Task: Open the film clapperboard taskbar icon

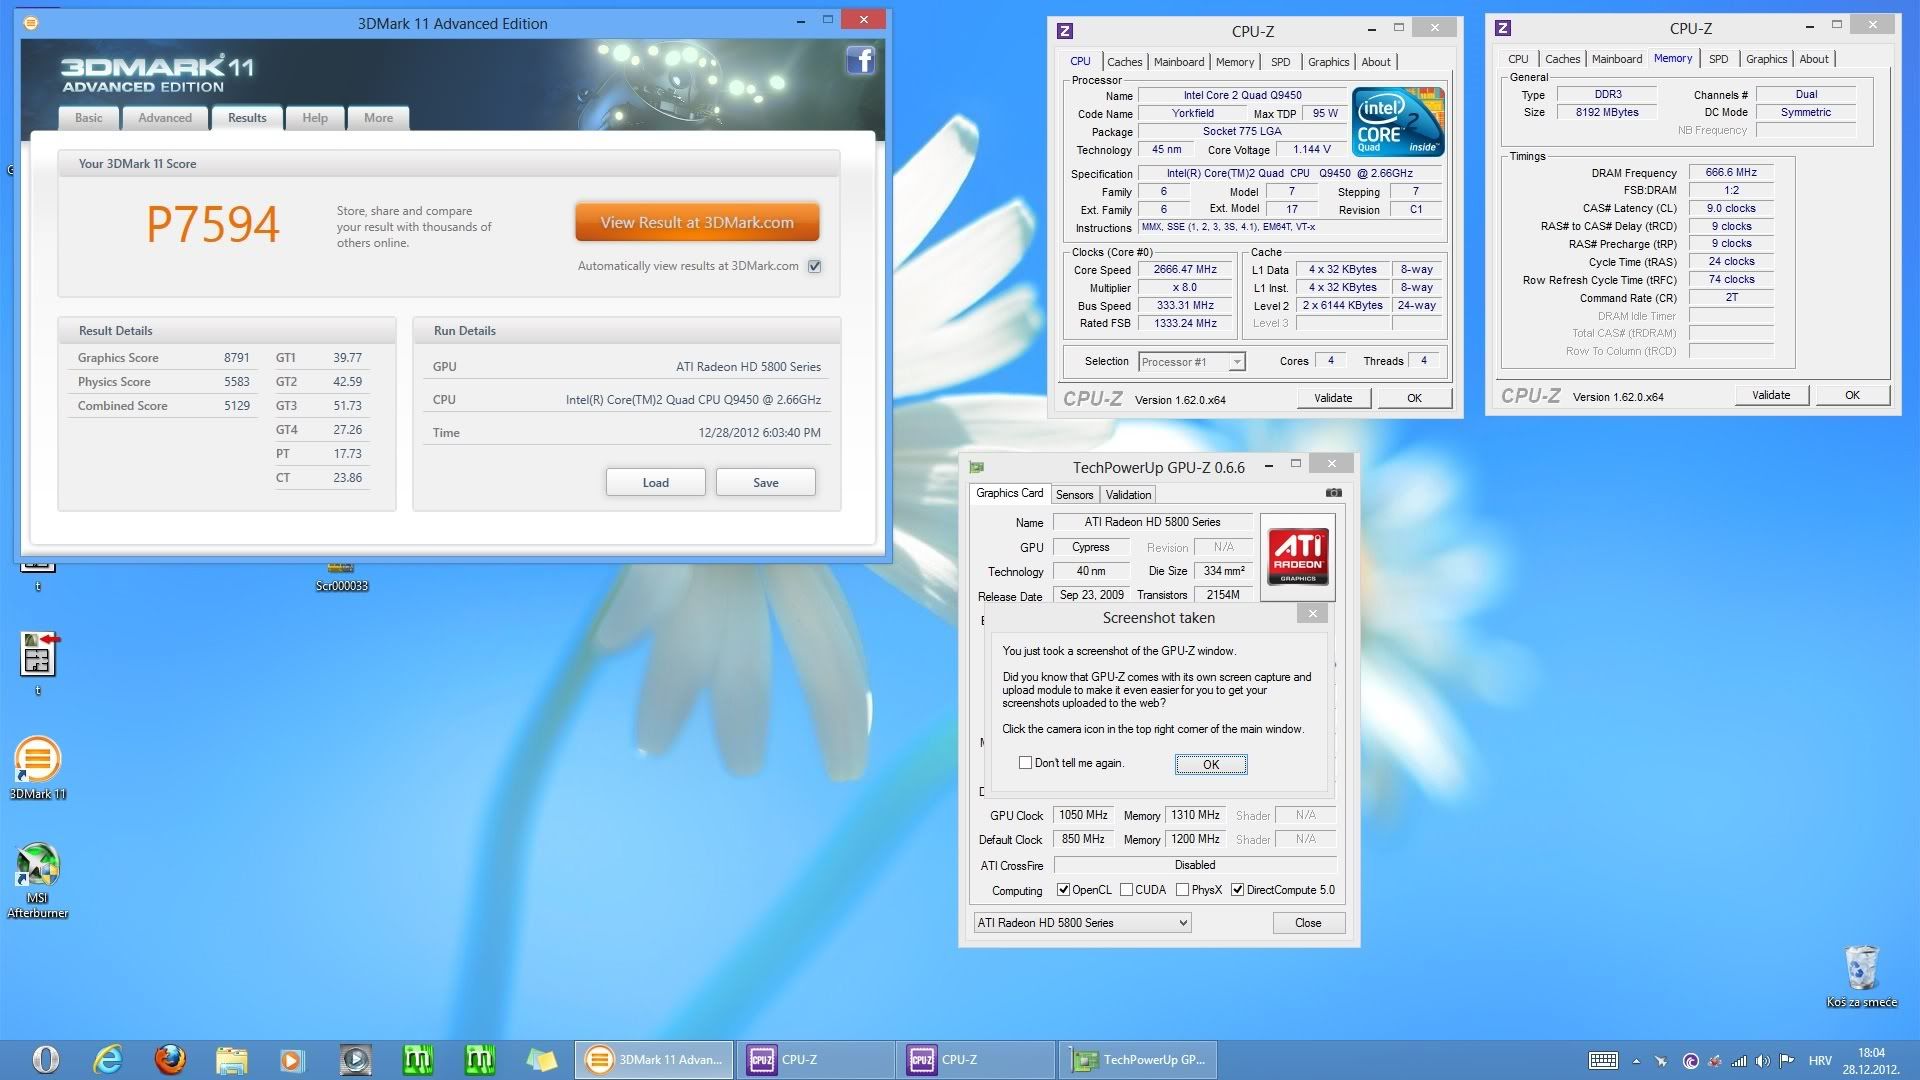Action: point(355,1059)
